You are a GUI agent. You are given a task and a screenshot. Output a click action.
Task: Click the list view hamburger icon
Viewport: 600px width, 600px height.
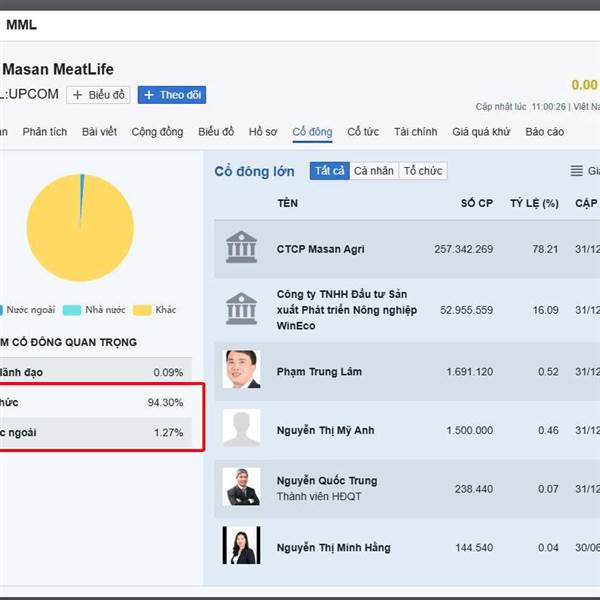coord(576,171)
